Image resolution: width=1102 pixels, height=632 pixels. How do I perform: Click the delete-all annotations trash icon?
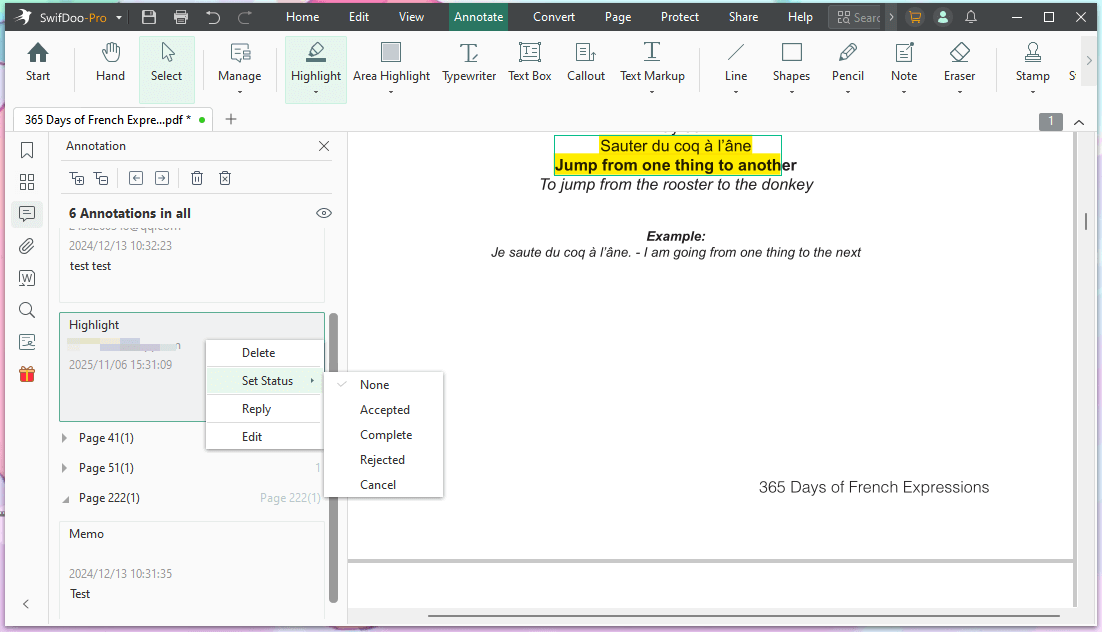224,177
